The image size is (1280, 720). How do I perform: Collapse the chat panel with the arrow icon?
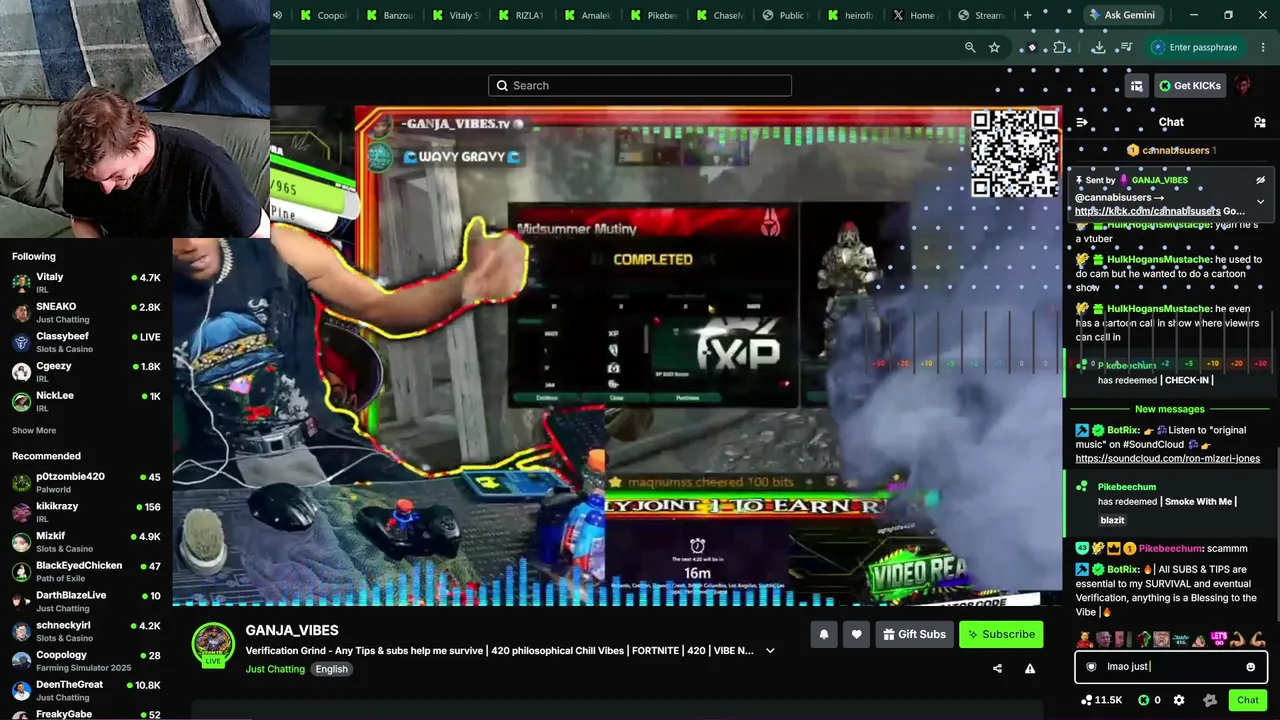(x=1081, y=122)
